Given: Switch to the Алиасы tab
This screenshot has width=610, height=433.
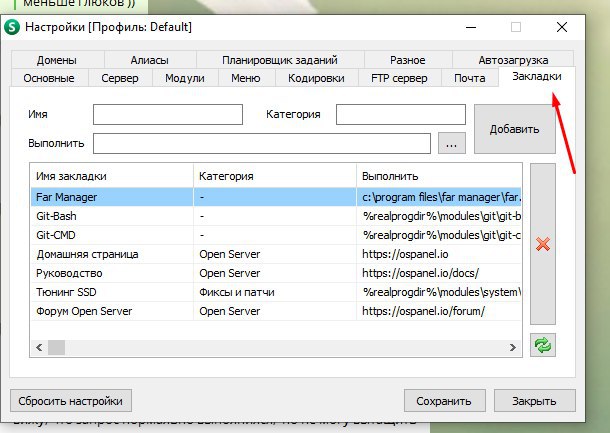Looking at the screenshot, I should pos(150,60).
